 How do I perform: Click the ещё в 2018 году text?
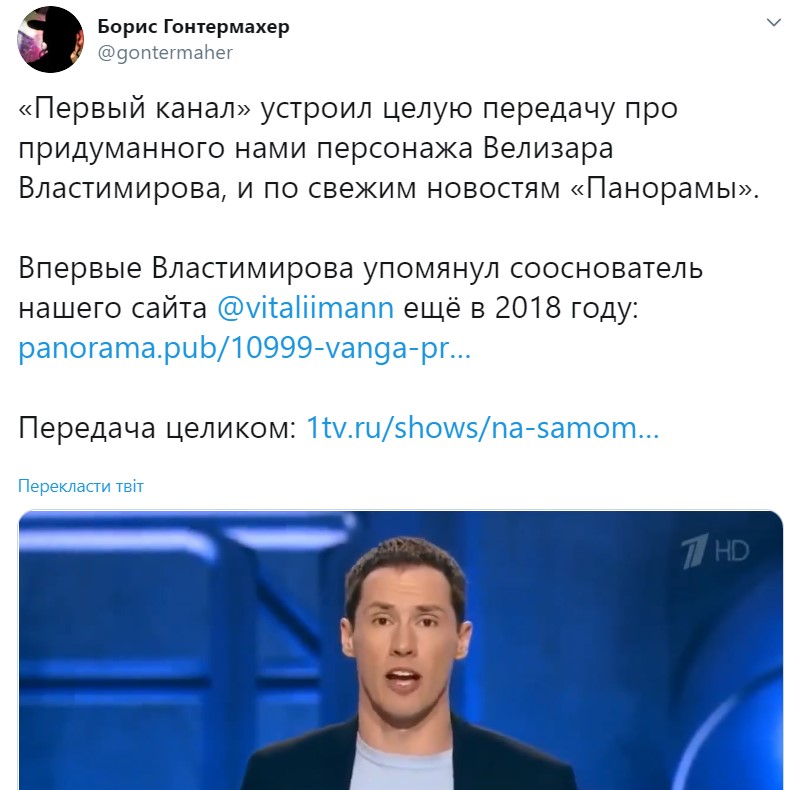pos(521,308)
